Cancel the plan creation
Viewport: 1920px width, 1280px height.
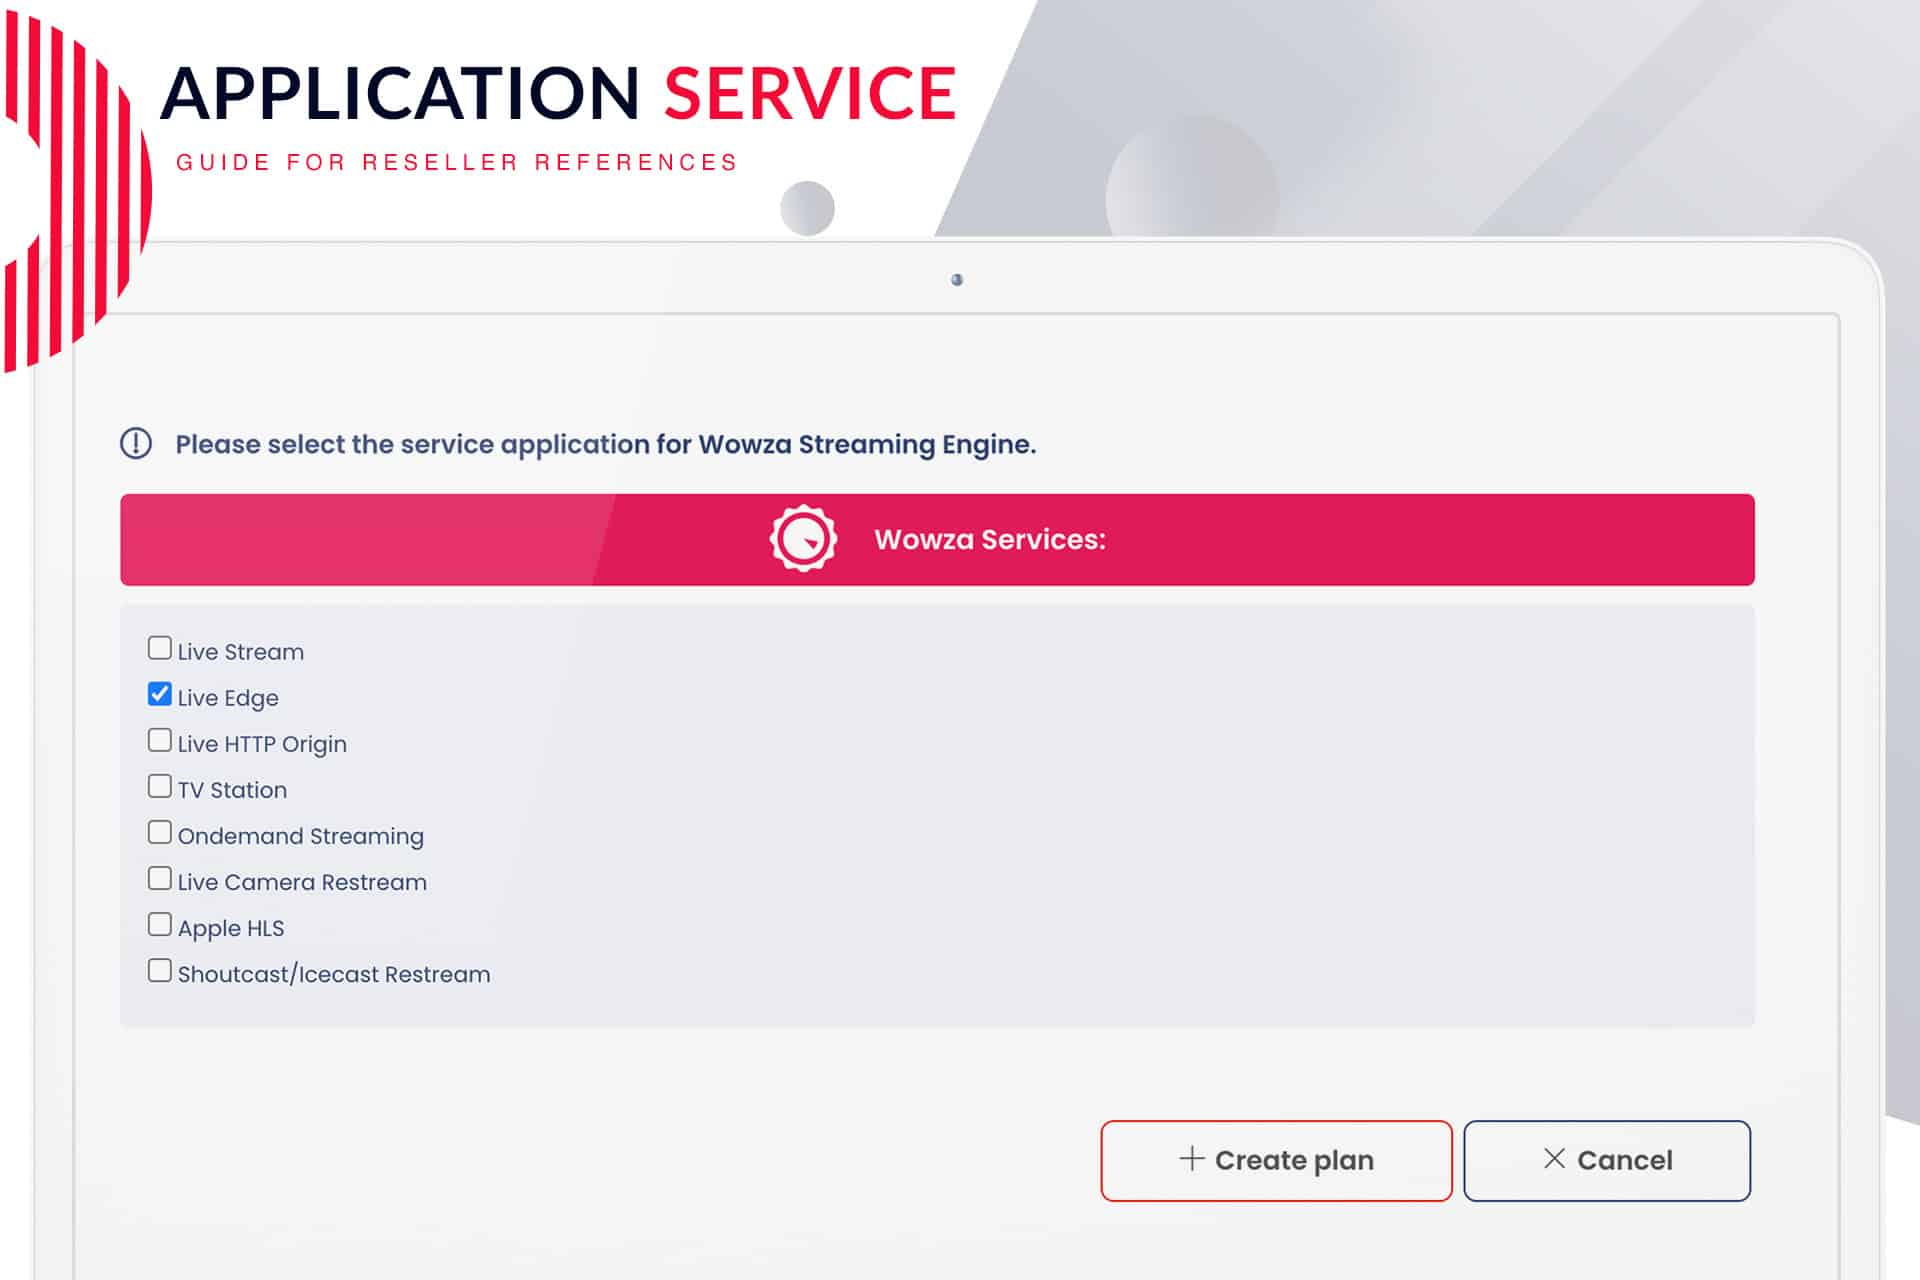1607,1160
